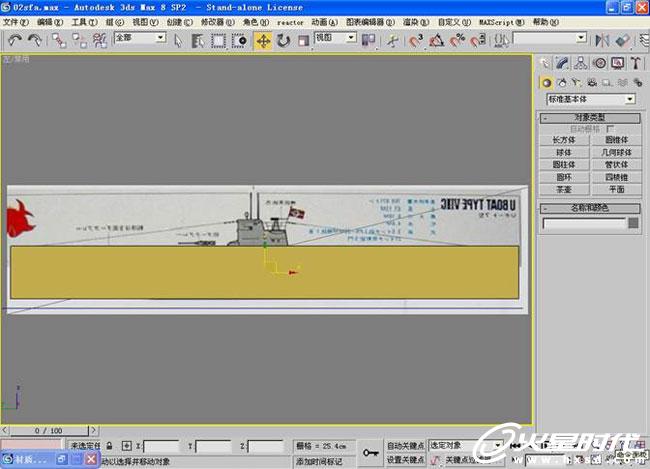Open the 工具 menu
This screenshot has height=469, width=650.
click(x=85, y=22)
